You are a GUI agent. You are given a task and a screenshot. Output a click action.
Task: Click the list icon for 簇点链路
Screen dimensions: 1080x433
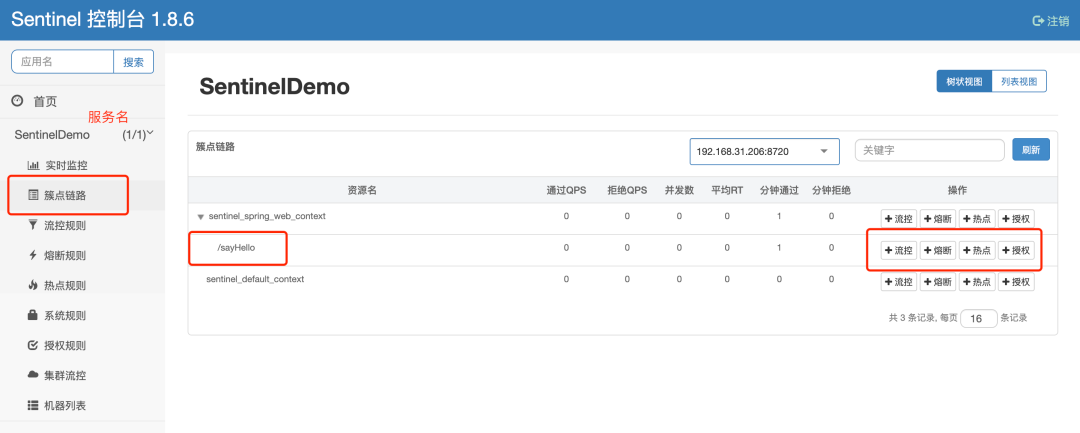click(32, 196)
